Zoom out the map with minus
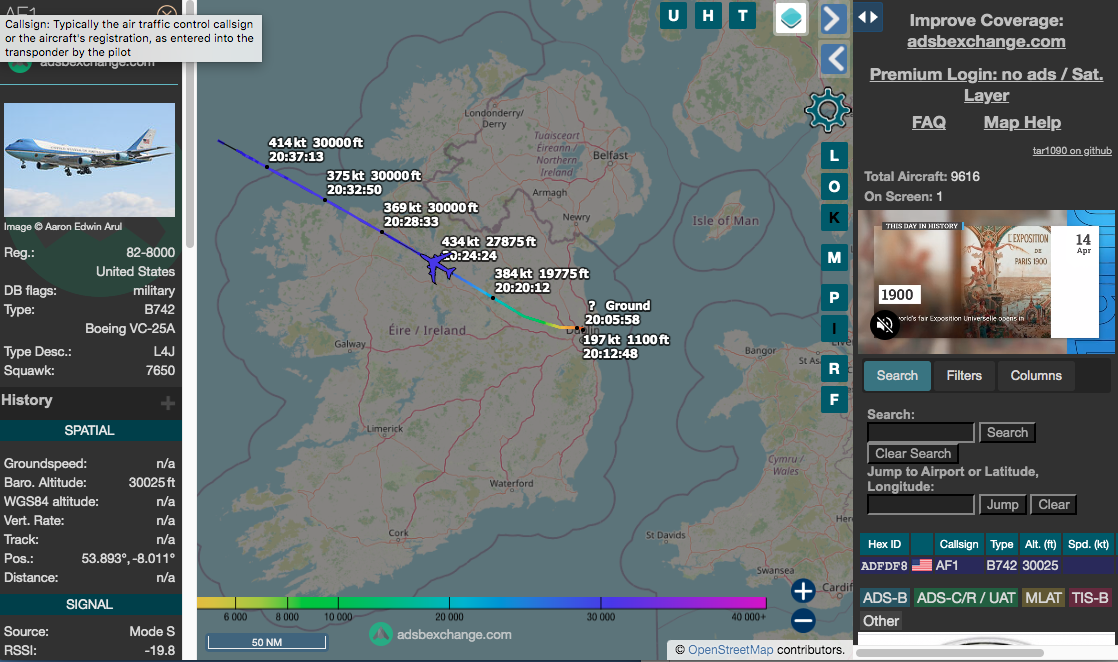 pyautogui.click(x=803, y=621)
